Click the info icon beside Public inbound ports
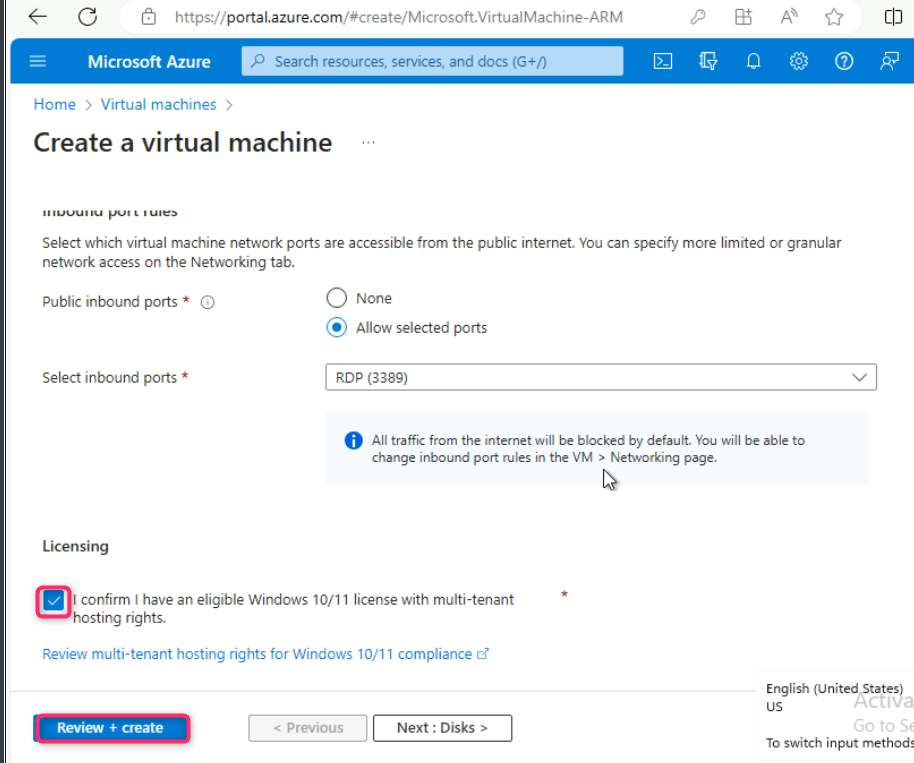The image size is (914, 763). point(208,302)
